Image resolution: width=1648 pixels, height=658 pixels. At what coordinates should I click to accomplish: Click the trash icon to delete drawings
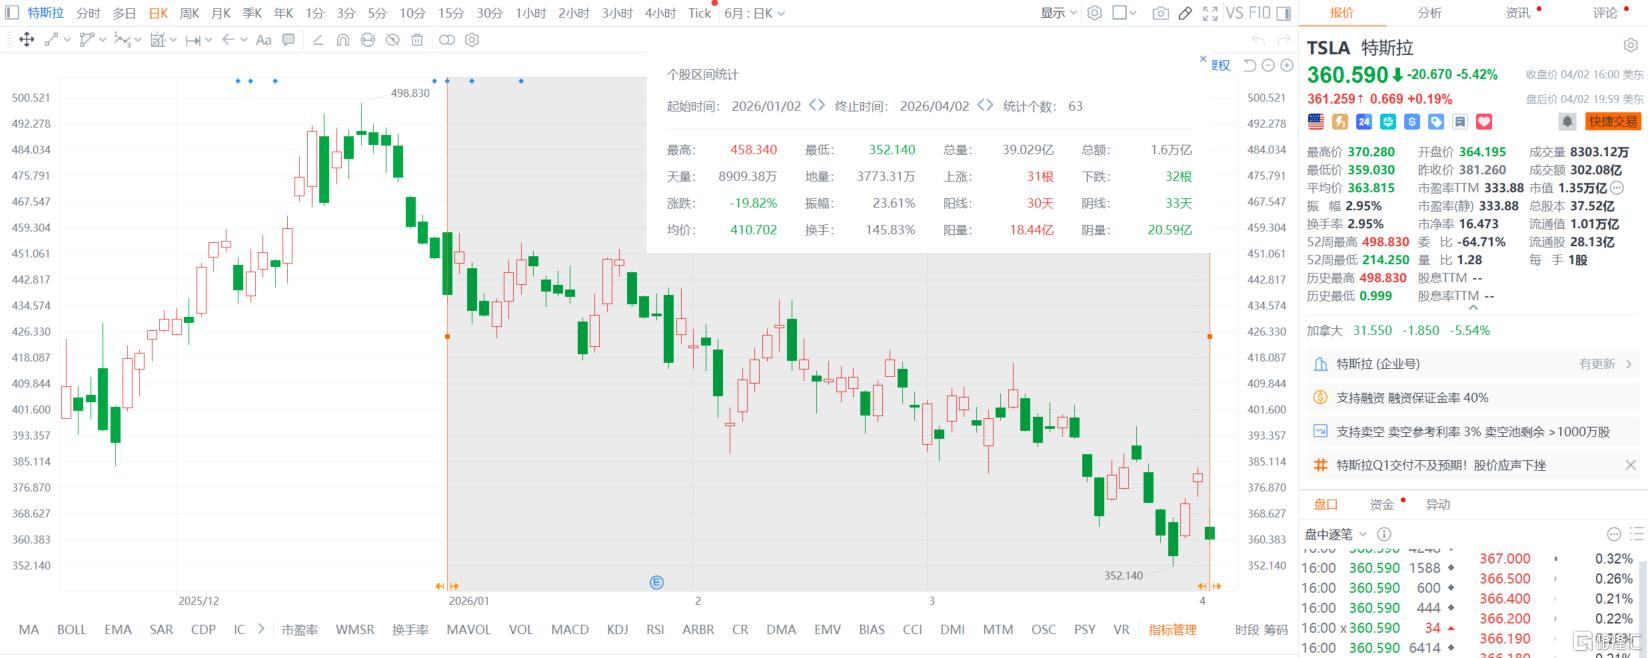point(417,40)
